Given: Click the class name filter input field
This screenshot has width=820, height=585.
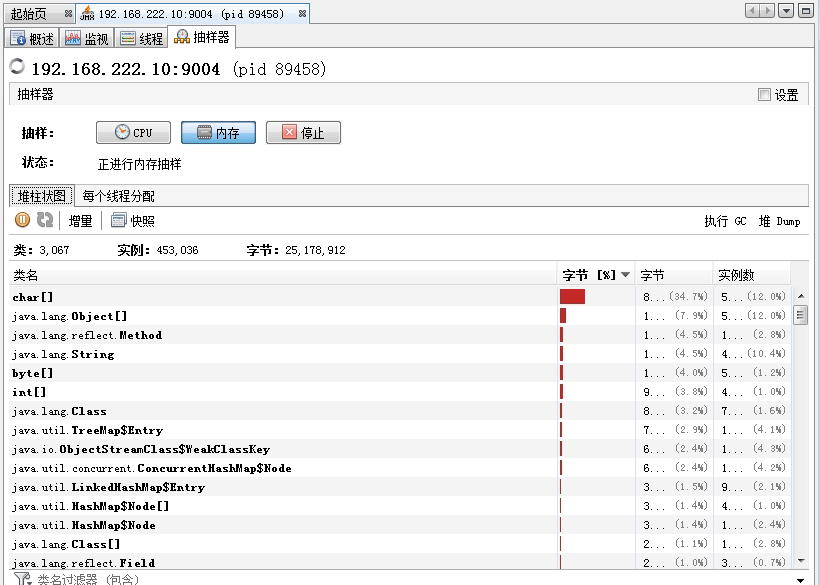Looking at the screenshot, I should point(413,579).
